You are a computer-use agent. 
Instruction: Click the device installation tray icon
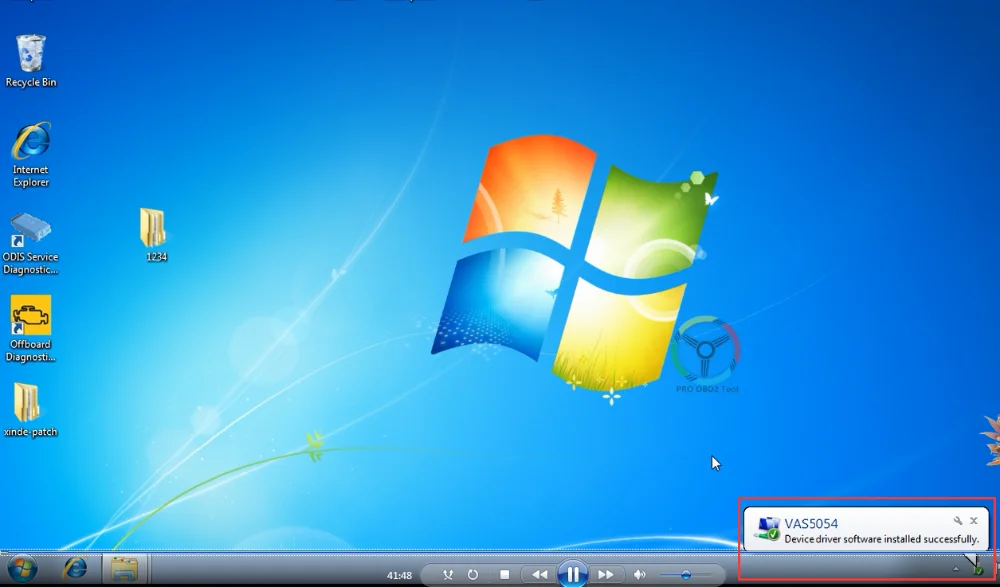click(x=977, y=568)
